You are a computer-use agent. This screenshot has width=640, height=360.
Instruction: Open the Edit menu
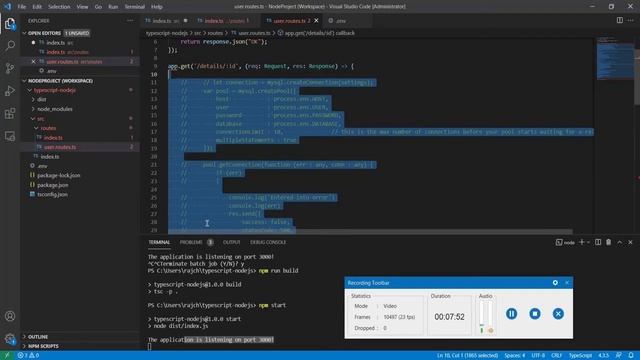[x=37, y=7]
